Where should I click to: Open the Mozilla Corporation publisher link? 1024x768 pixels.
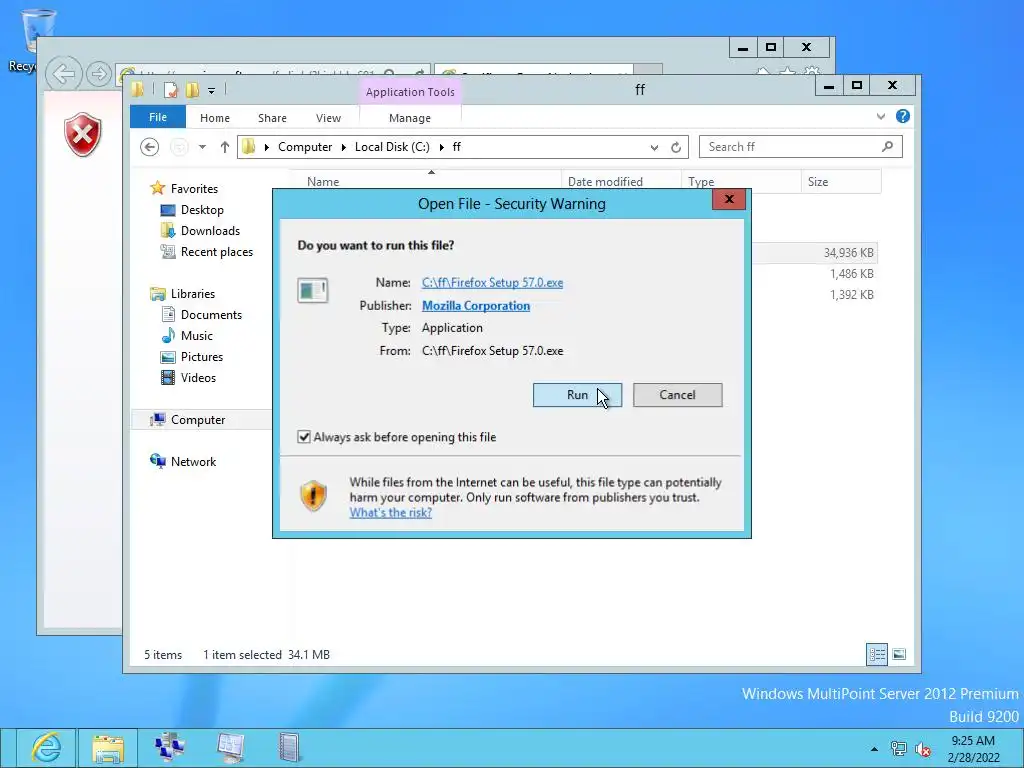coord(475,306)
